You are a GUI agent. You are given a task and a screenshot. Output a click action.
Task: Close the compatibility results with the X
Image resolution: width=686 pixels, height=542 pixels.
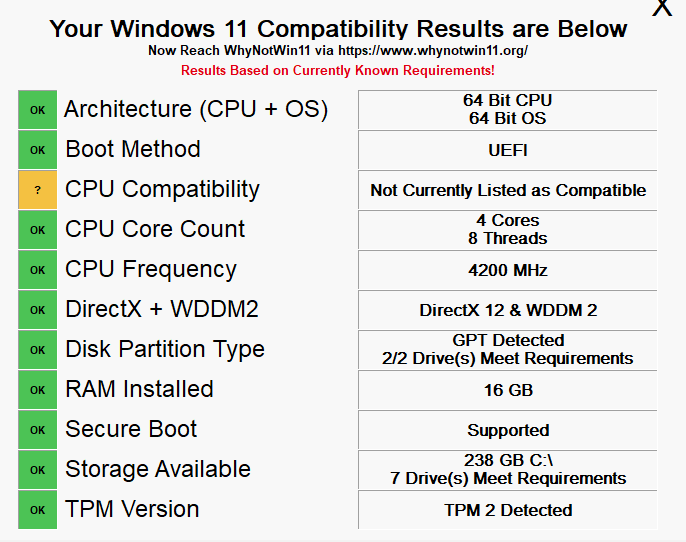pos(662,7)
